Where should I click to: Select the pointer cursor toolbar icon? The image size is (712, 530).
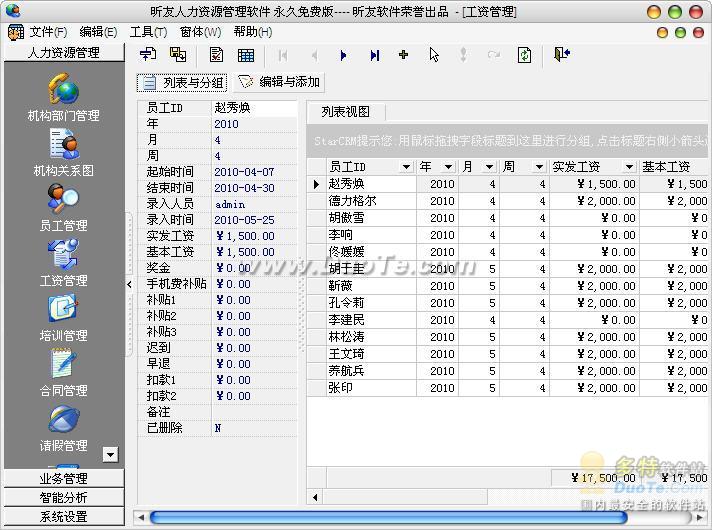434,55
